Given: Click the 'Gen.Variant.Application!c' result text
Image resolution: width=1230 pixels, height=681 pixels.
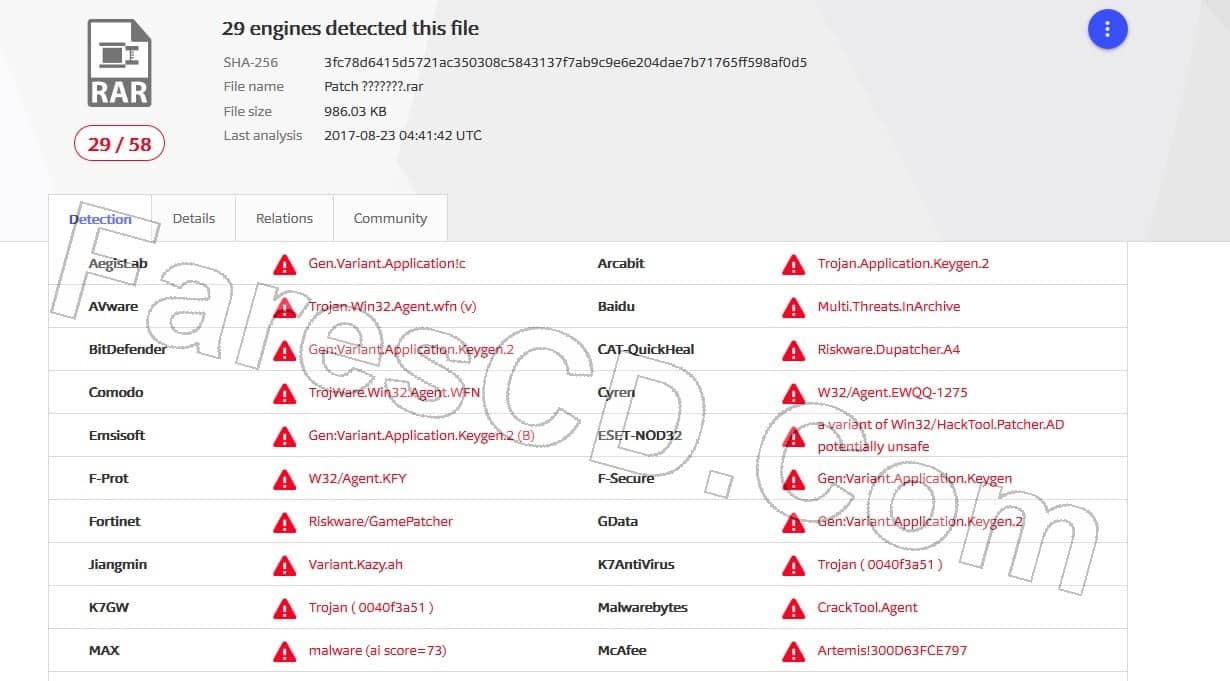Looking at the screenshot, I should pos(387,264).
